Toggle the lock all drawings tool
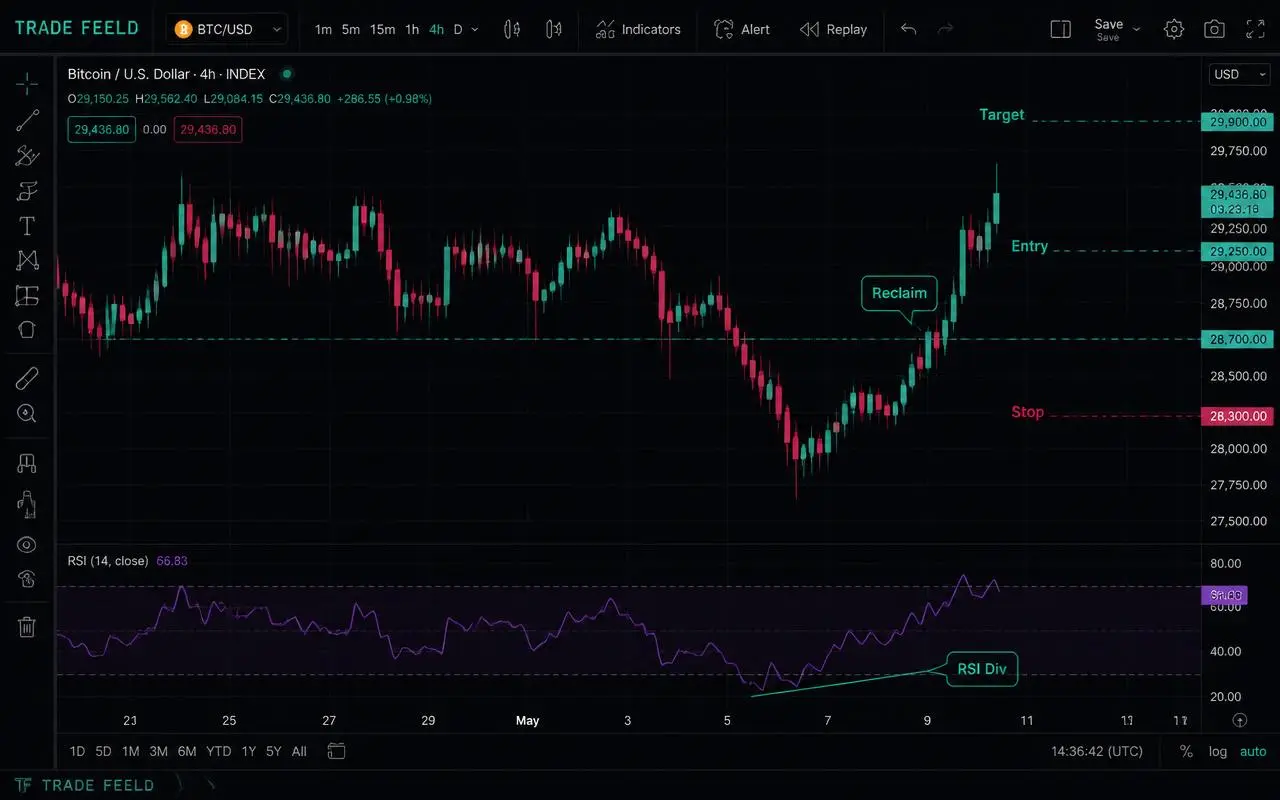1280x800 pixels. point(27,503)
